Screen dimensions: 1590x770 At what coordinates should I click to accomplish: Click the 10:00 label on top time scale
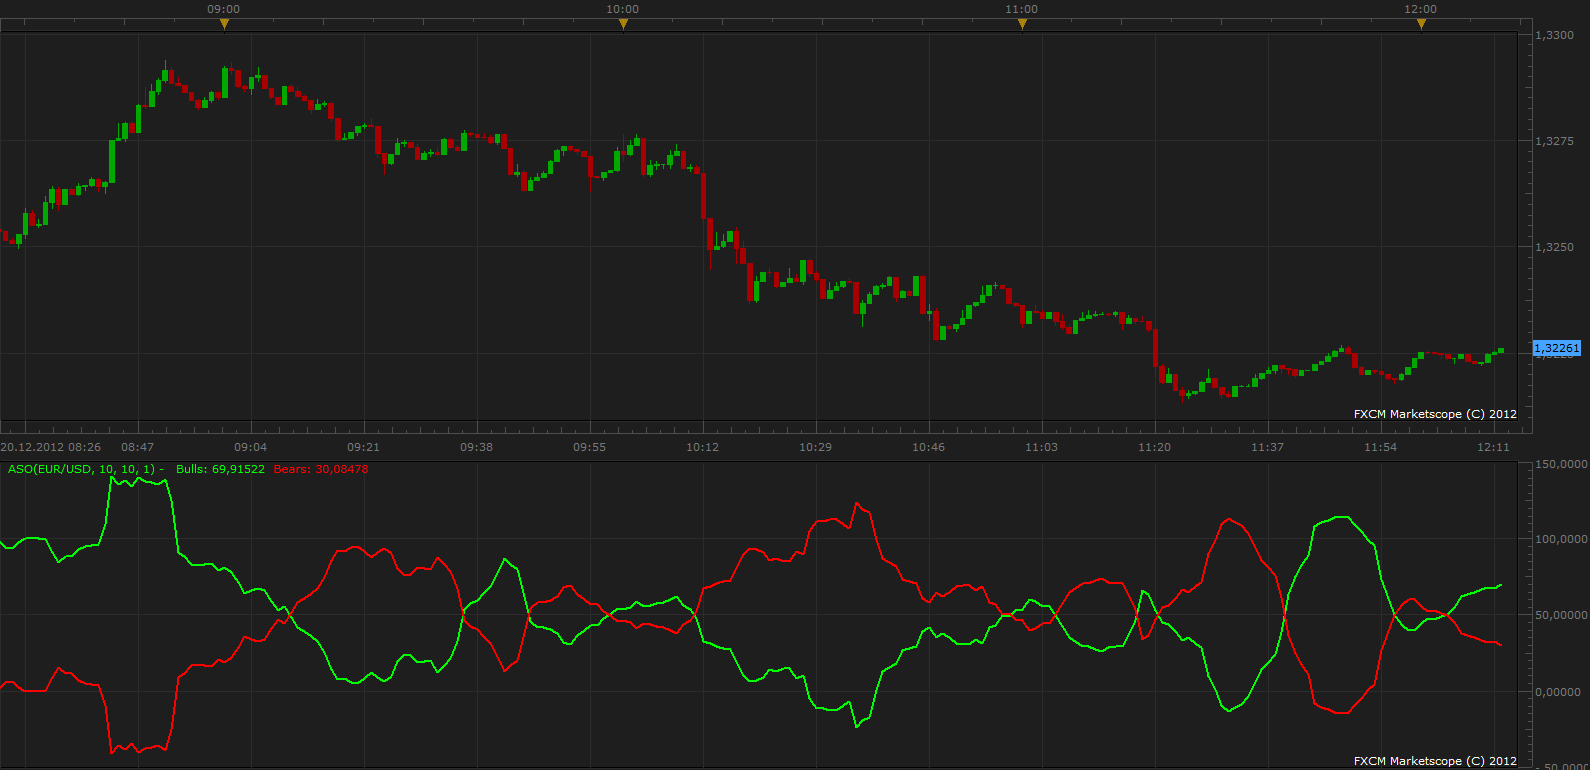623,9
